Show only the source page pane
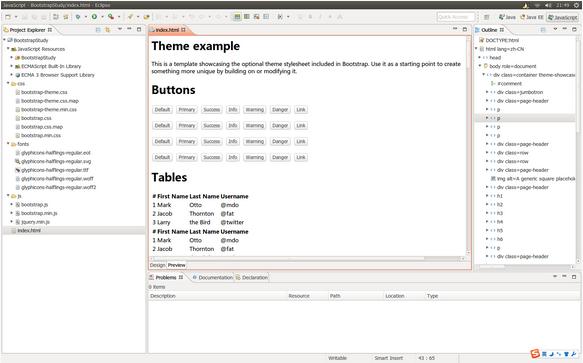Viewport: 583px width, 363px height. 266,17
